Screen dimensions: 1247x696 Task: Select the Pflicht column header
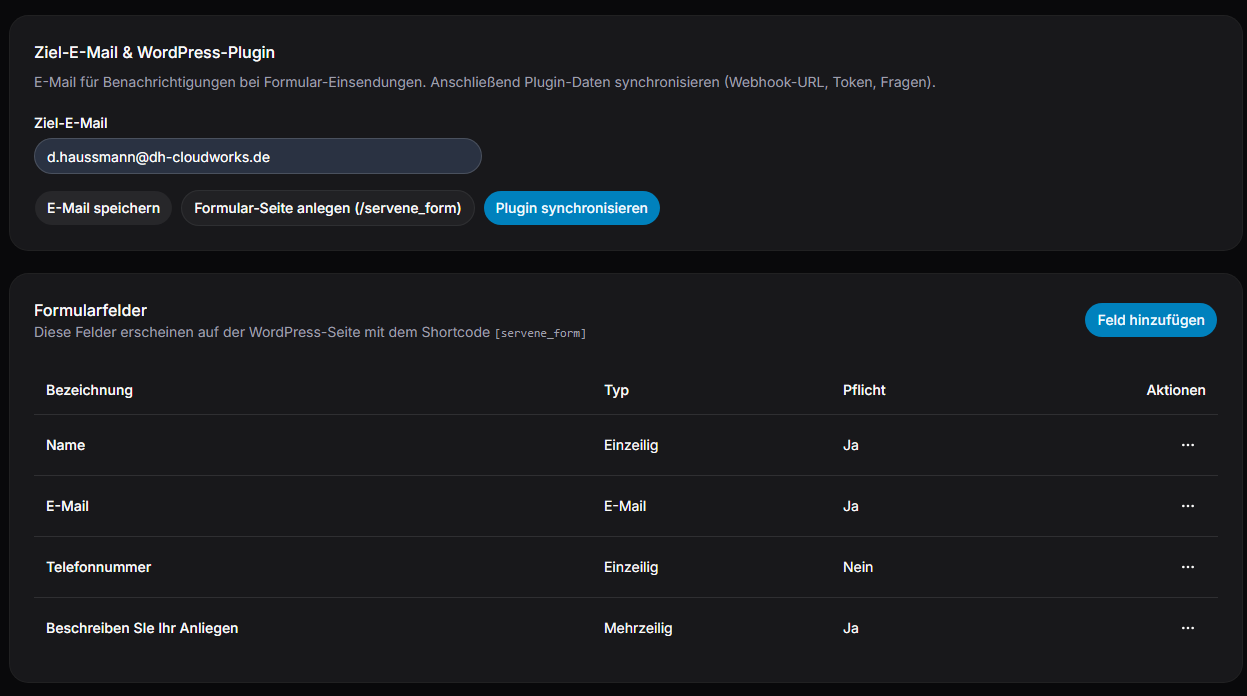pos(864,390)
